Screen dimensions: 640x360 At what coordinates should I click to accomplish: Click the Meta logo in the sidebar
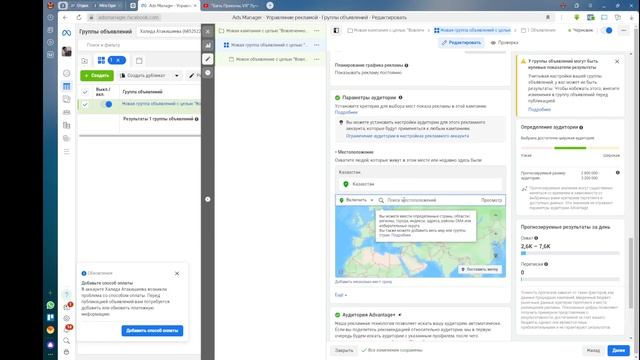(x=67, y=33)
